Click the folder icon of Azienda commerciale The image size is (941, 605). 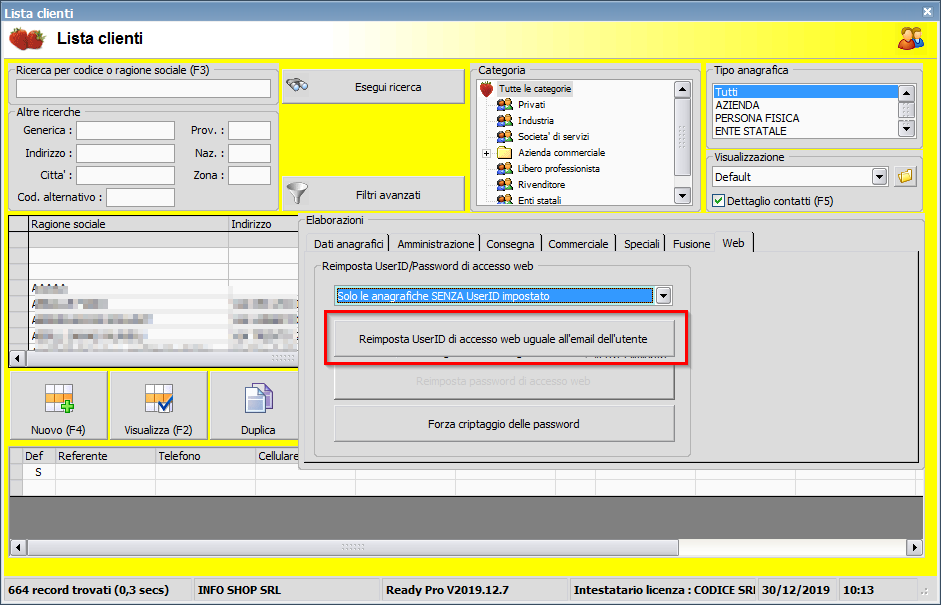point(505,152)
